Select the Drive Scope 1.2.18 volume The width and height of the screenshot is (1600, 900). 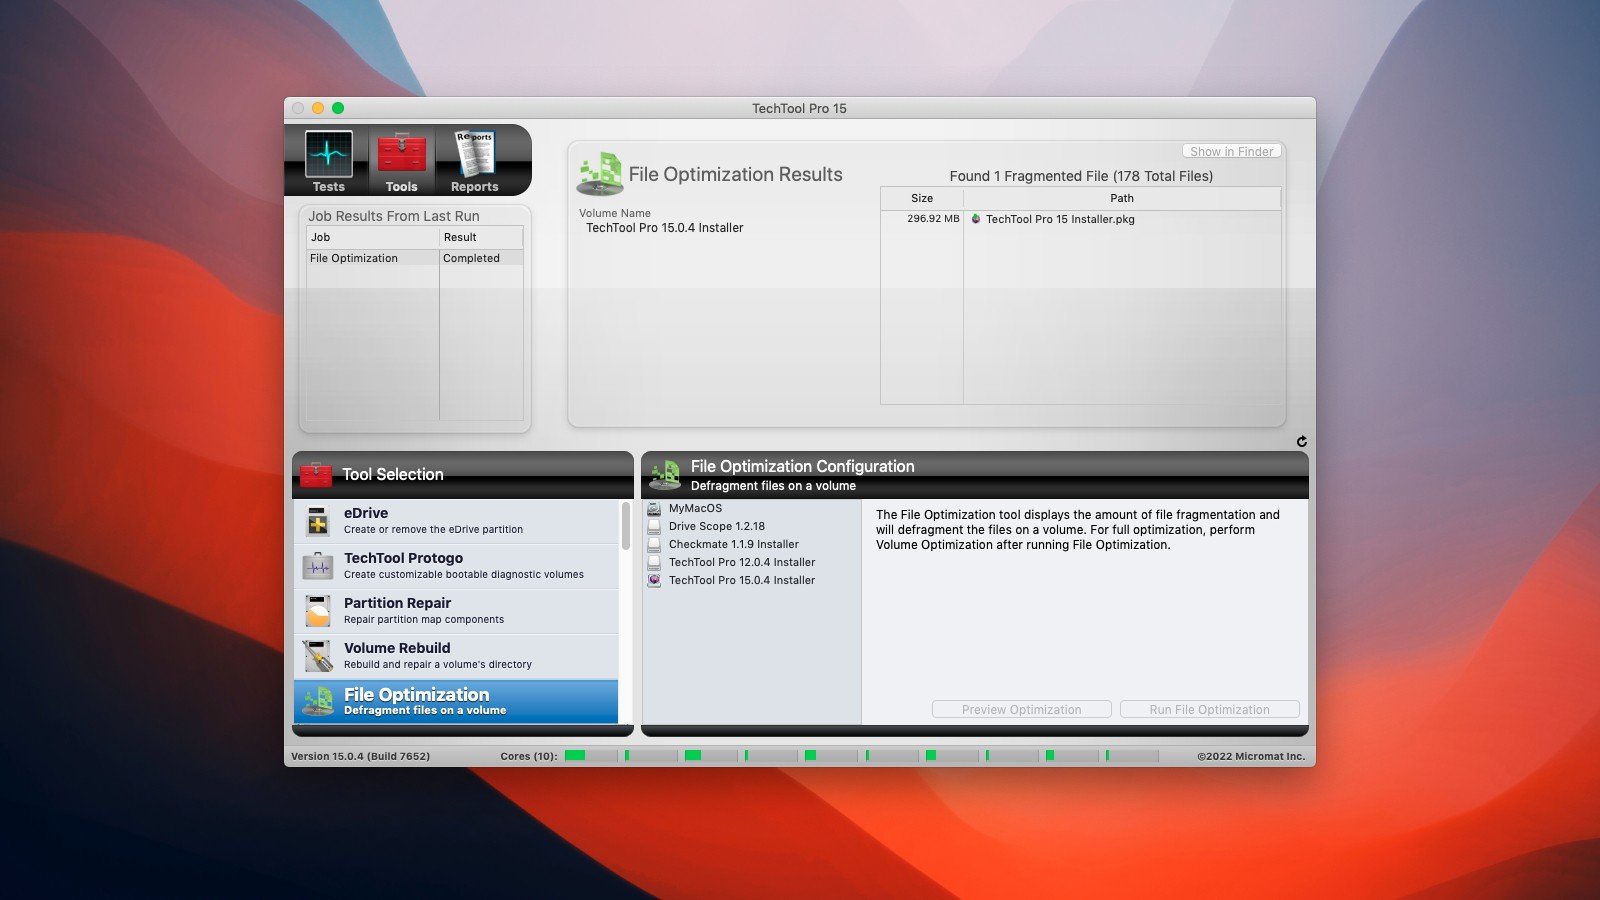(716, 526)
